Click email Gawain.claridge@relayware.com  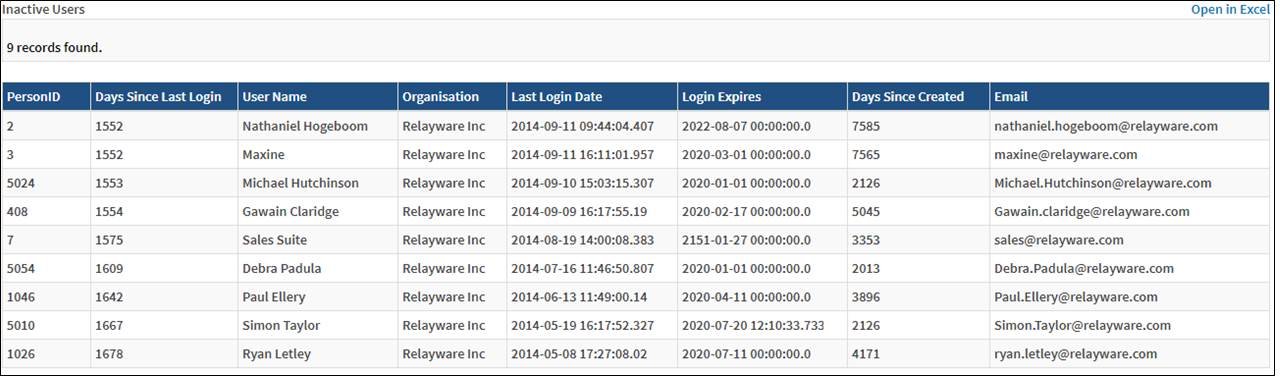[1092, 212]
